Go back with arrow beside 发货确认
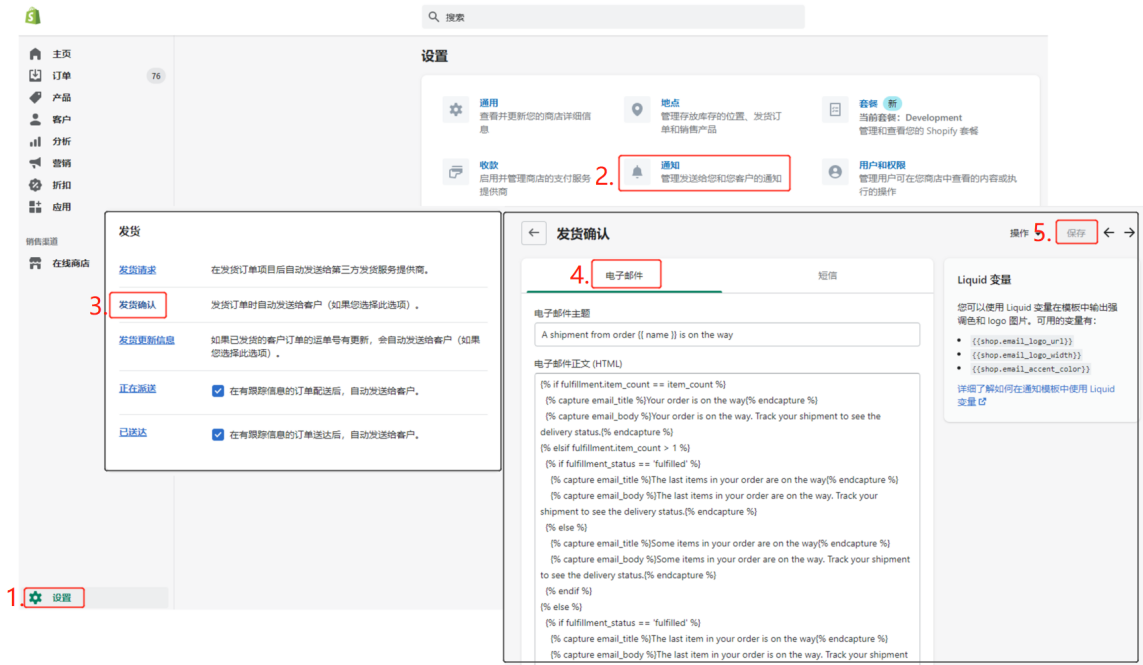The height and width of the screenshot is (665, 1143). coord(534,233)
